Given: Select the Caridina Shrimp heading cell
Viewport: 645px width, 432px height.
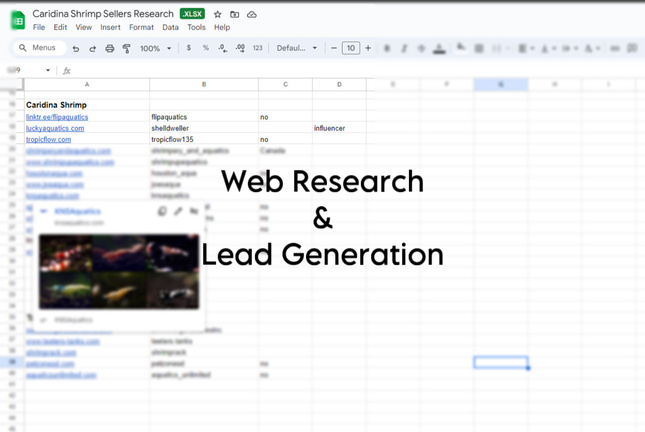Looking at the screenshot, I should (x=87, y=105).
